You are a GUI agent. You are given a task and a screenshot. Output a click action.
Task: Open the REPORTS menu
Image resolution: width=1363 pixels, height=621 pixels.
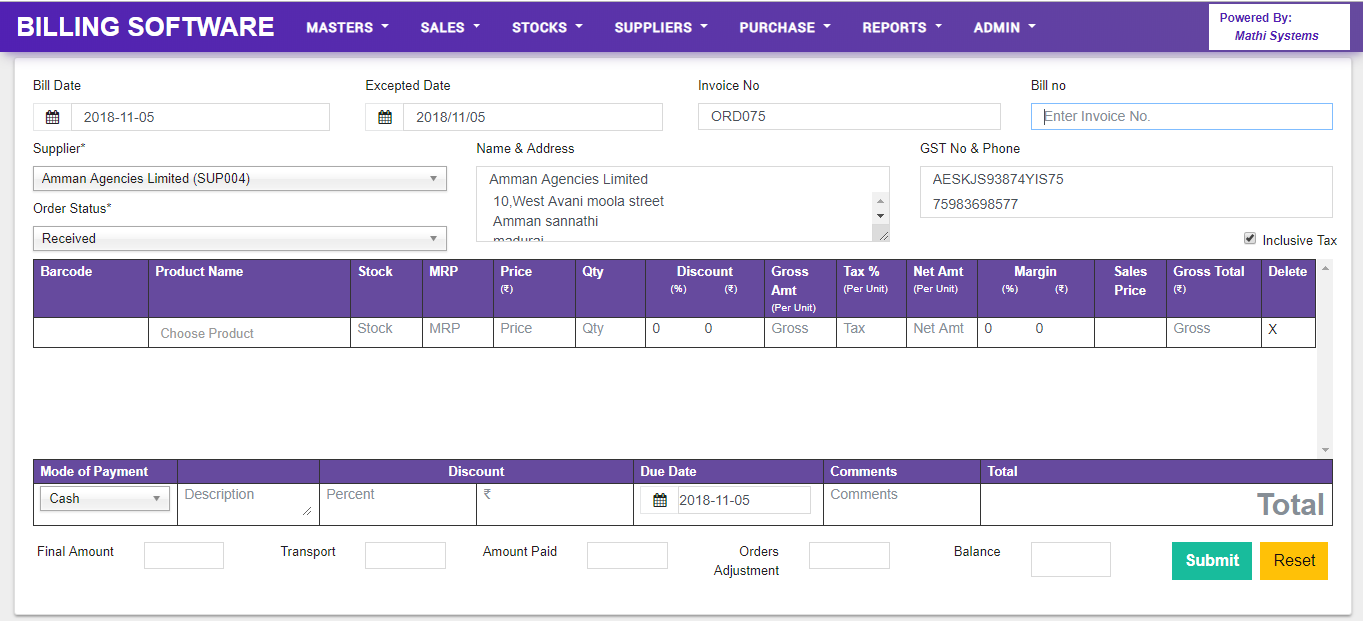coord(901,27)
